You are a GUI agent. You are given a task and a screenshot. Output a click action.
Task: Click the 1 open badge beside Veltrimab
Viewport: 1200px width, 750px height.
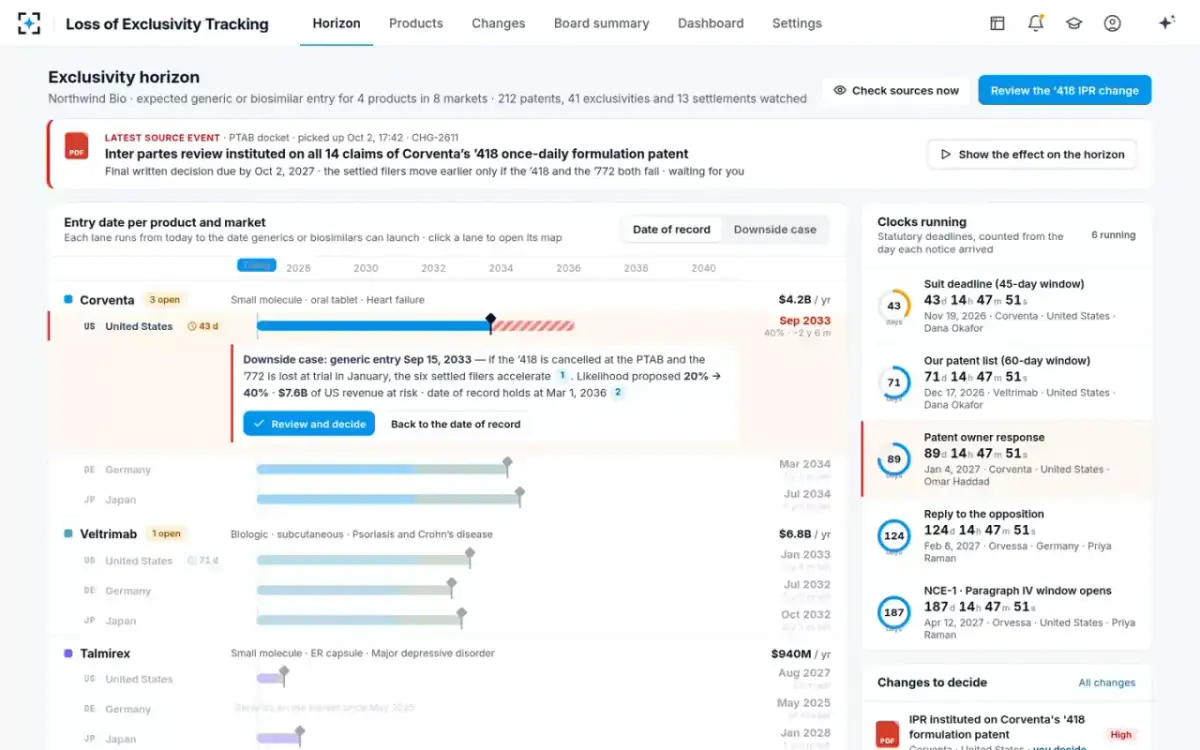[167, 534]
